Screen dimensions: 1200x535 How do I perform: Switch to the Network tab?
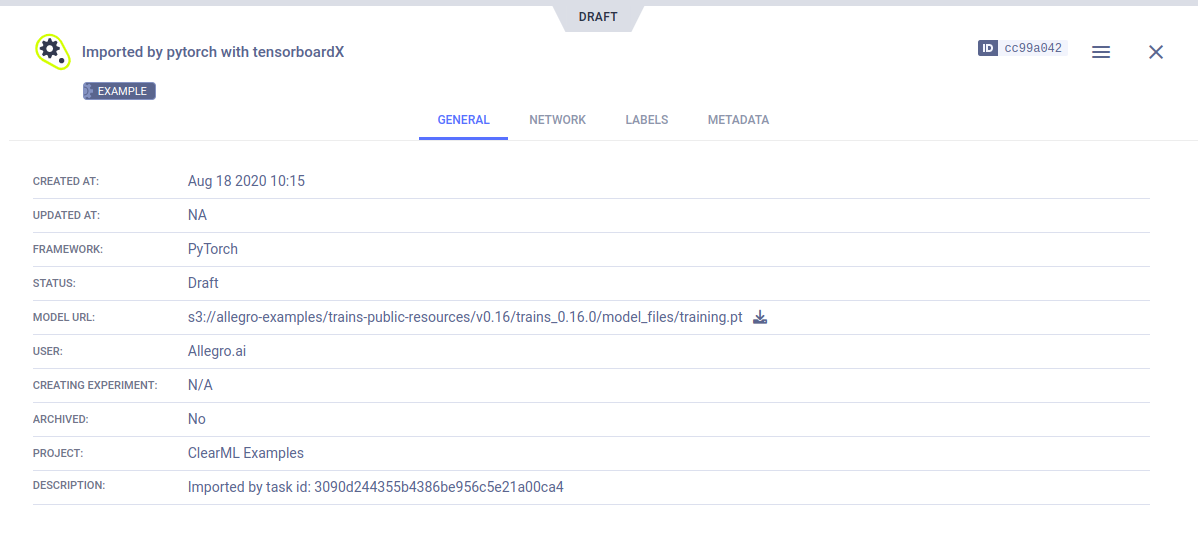(557, 120)
